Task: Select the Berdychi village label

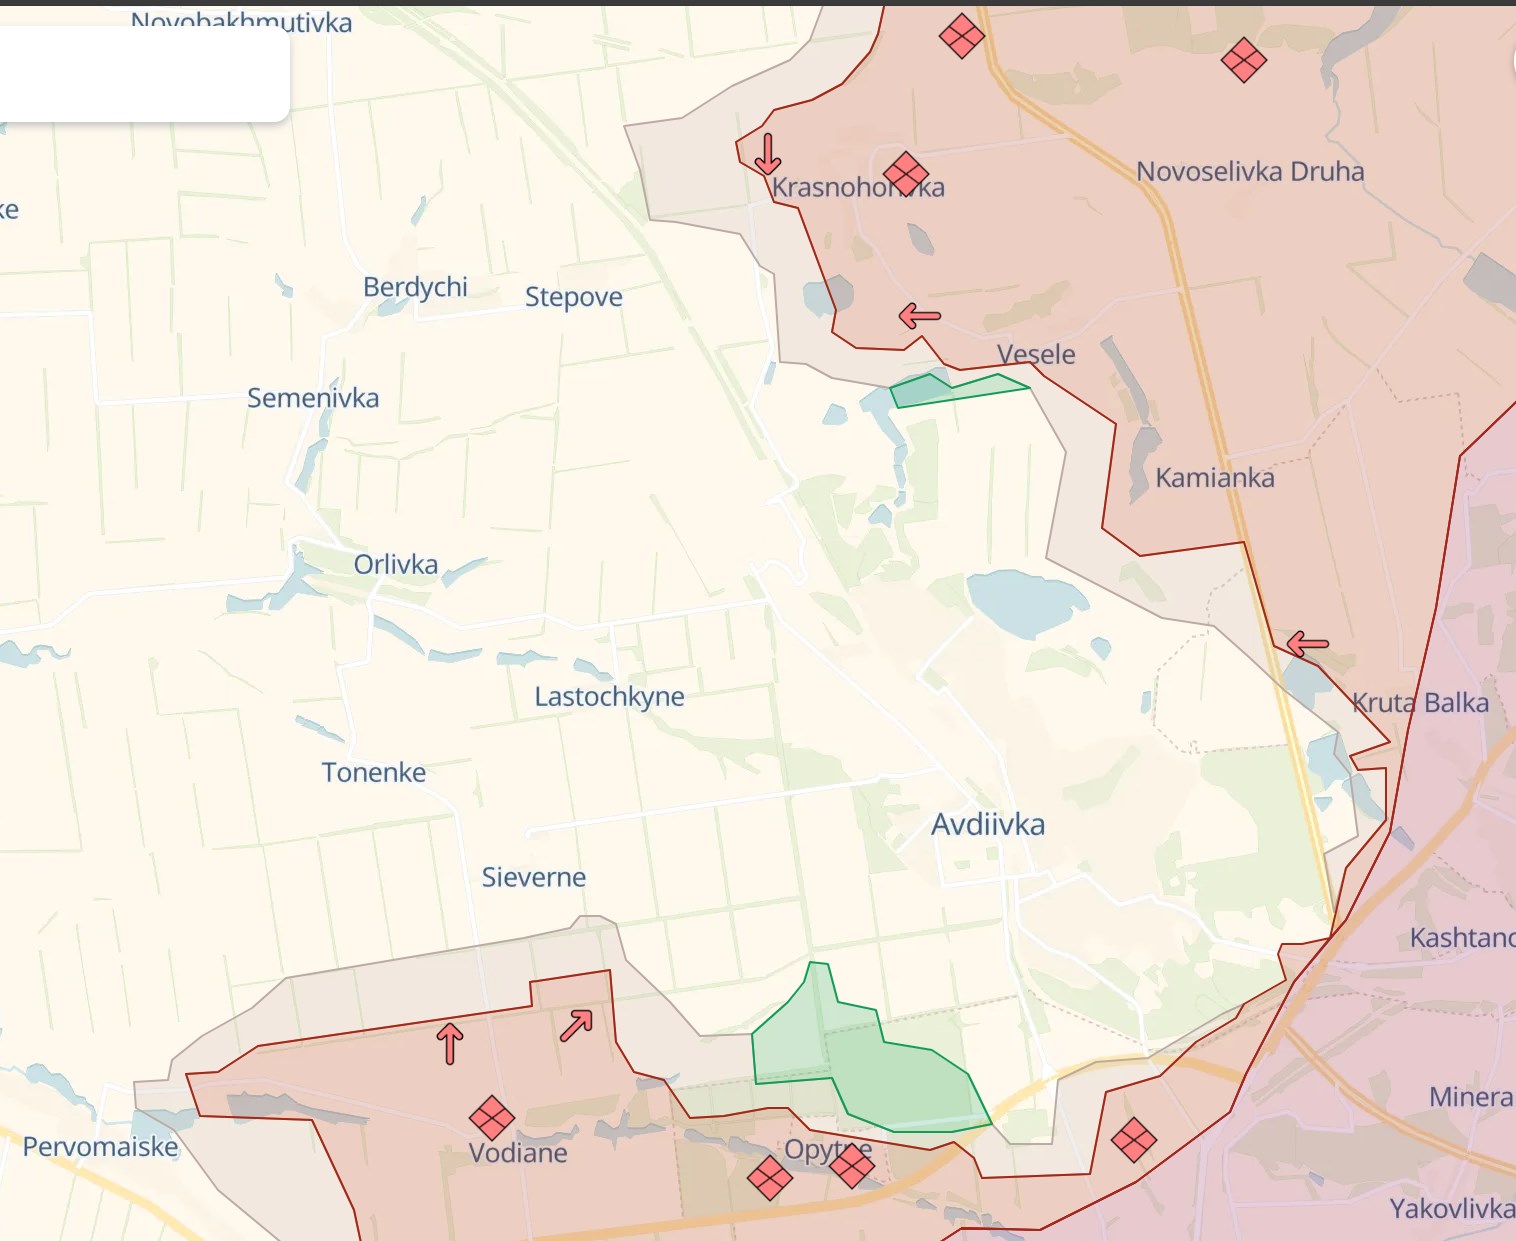Action: pos(415,287)
